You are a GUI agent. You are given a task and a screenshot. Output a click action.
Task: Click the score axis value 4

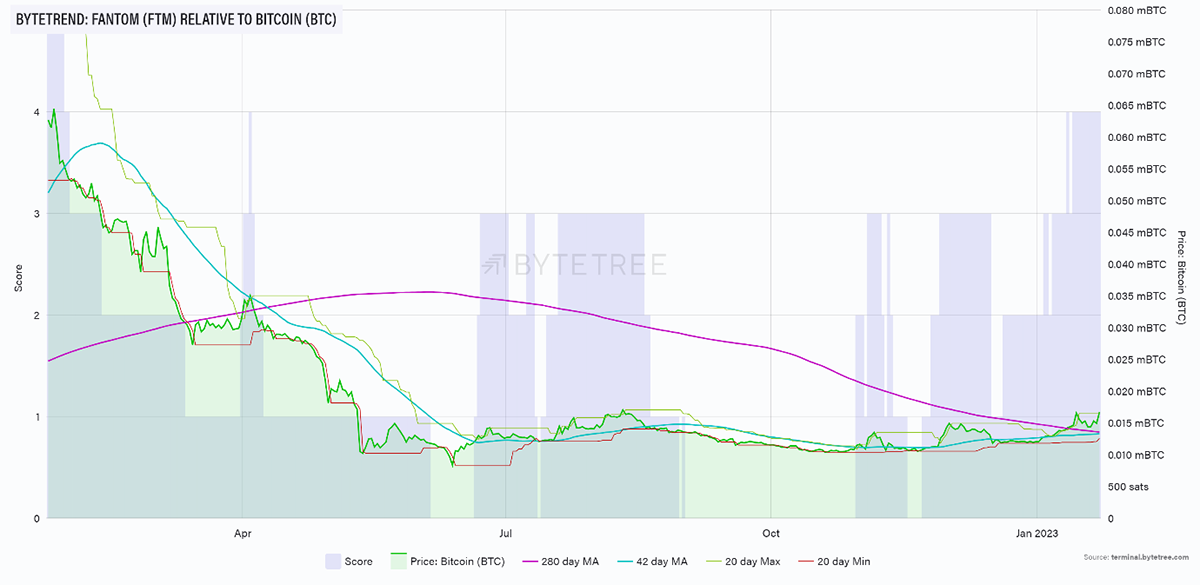pyautogui.click(x=36, y=112)
